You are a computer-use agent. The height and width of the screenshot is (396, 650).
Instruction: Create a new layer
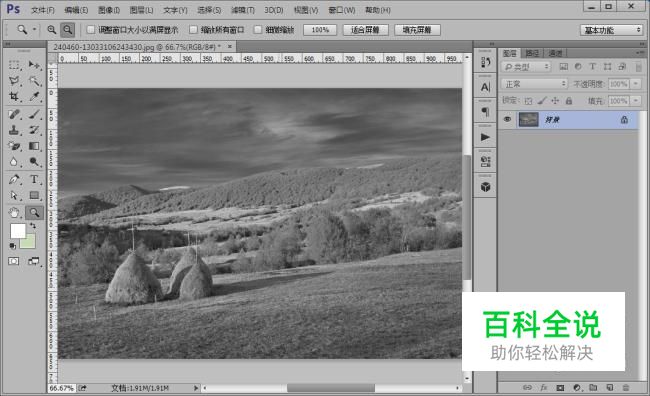[609, 388]
